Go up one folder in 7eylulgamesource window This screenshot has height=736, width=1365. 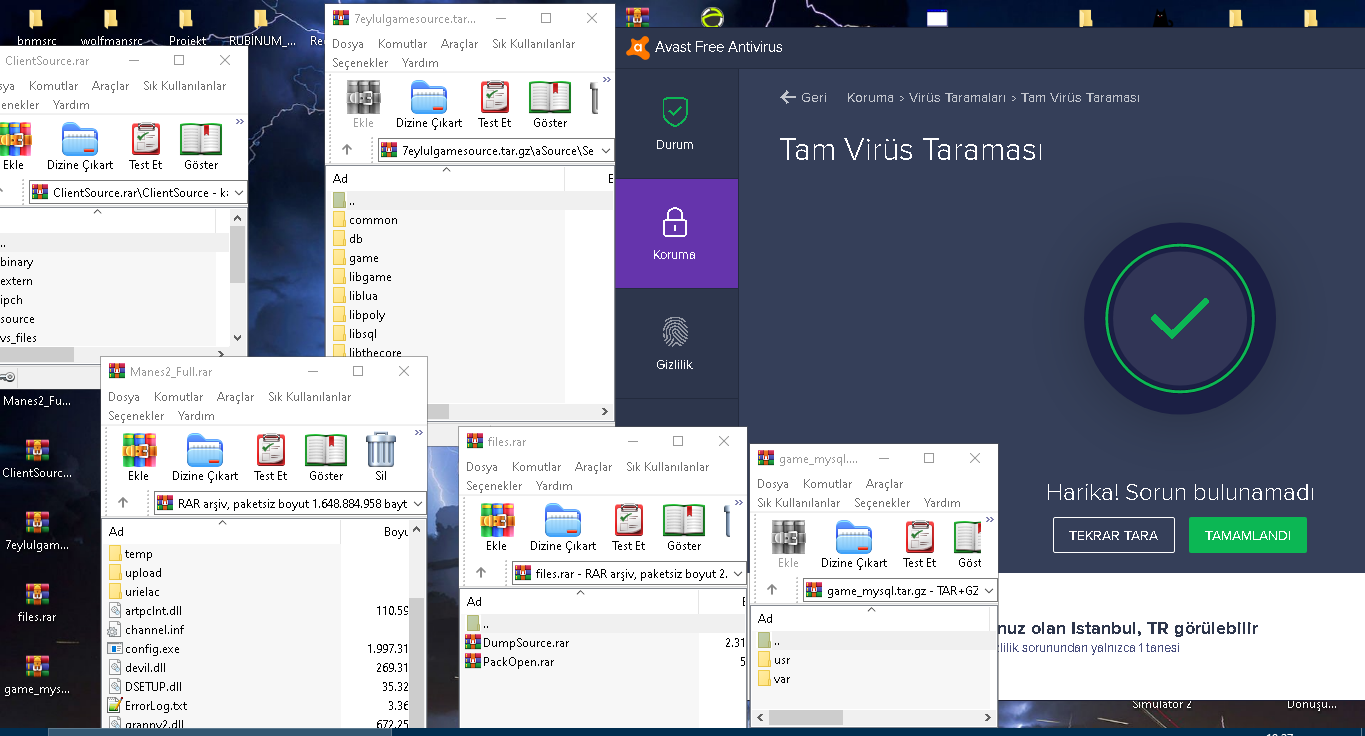(x=347, y=150)
